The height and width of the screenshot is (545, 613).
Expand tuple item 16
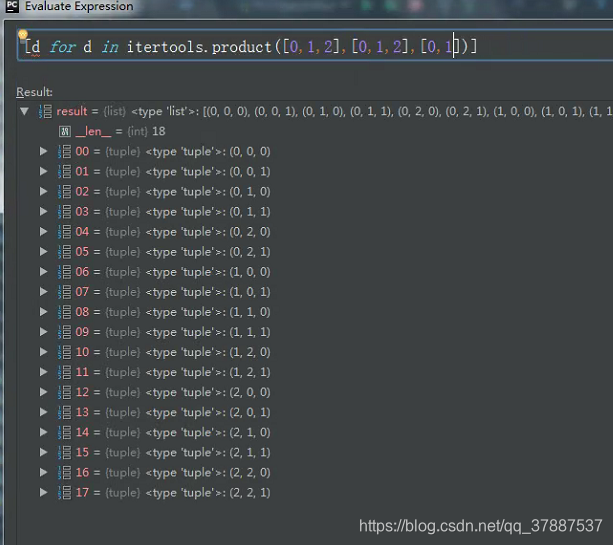point(43,472)
